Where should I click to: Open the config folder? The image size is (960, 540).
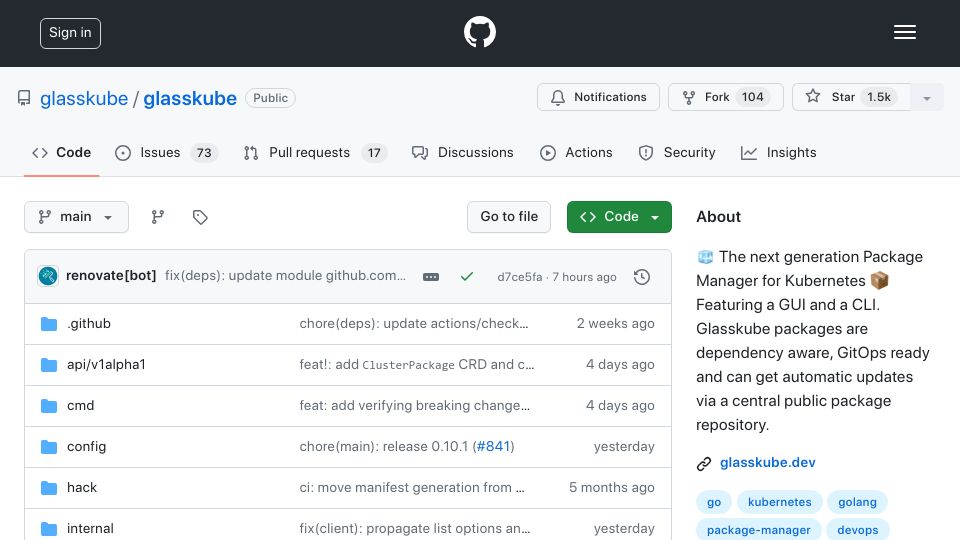click(86, 446)
